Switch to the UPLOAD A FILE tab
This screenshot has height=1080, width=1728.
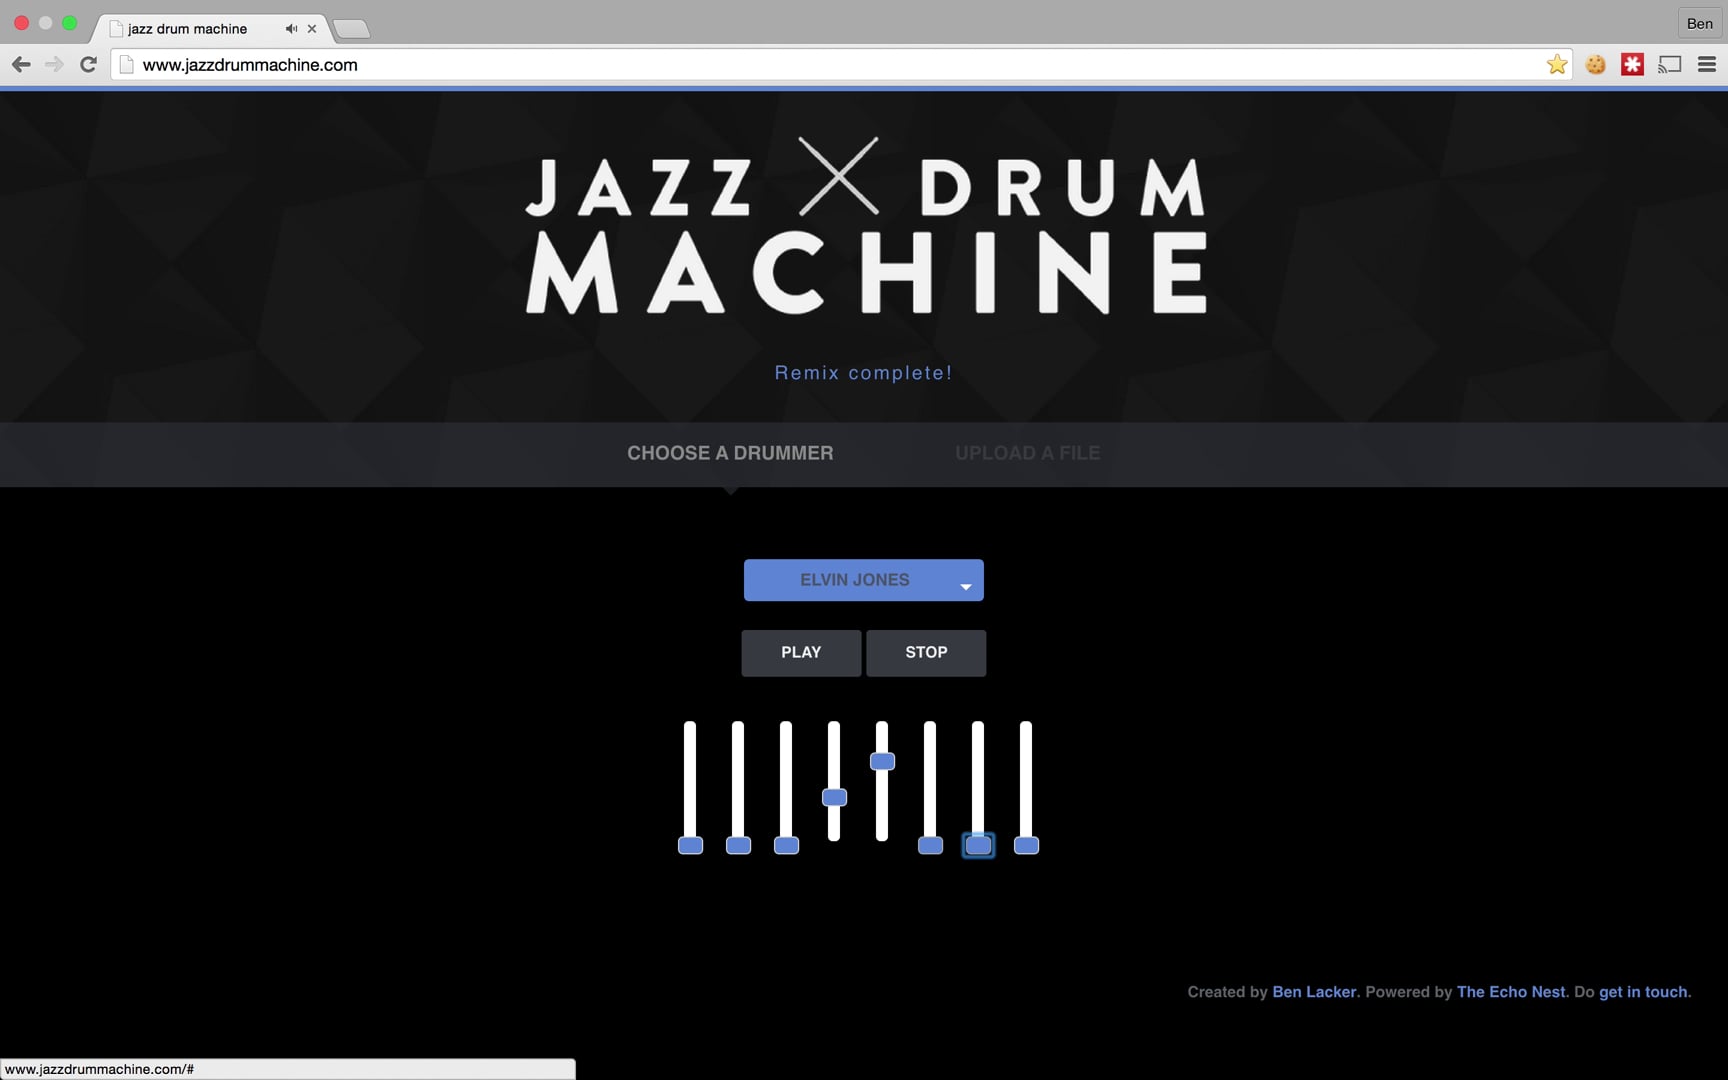pyautogui.click(x=1027, y=453)
